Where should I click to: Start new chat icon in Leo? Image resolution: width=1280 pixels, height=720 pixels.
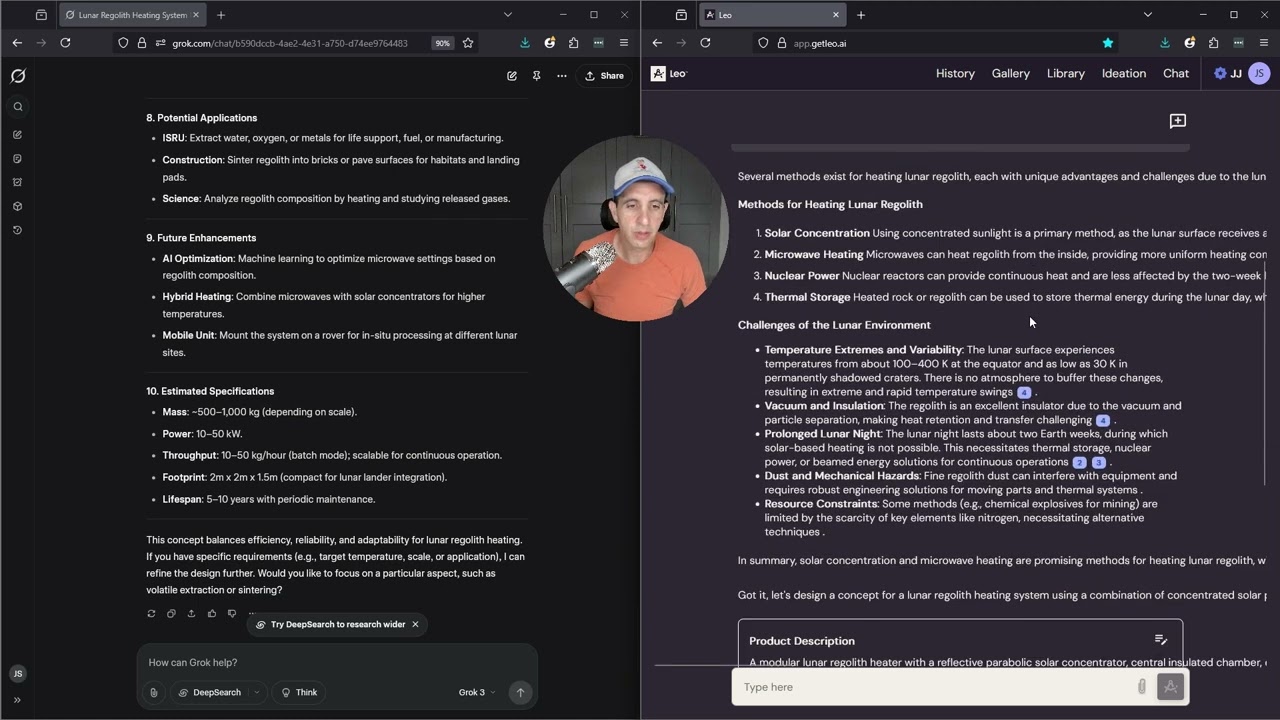point(1178,121)
